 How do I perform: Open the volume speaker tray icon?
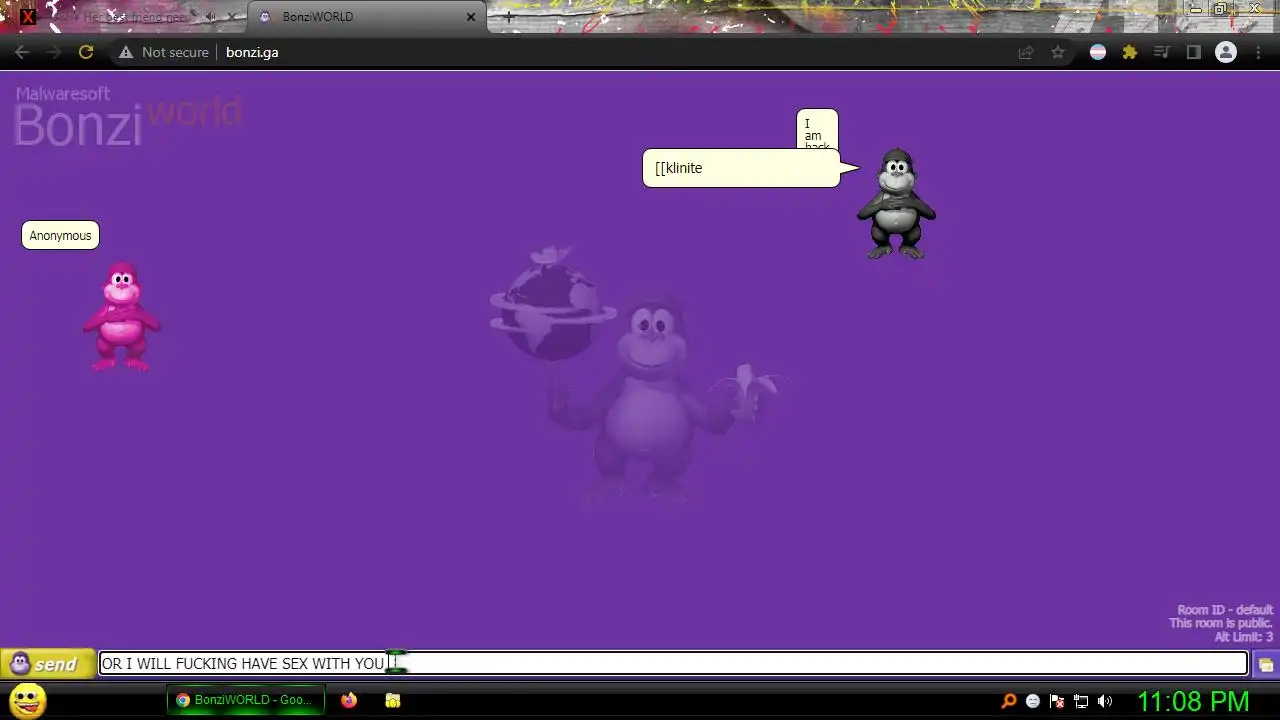tap(1105, 701)
